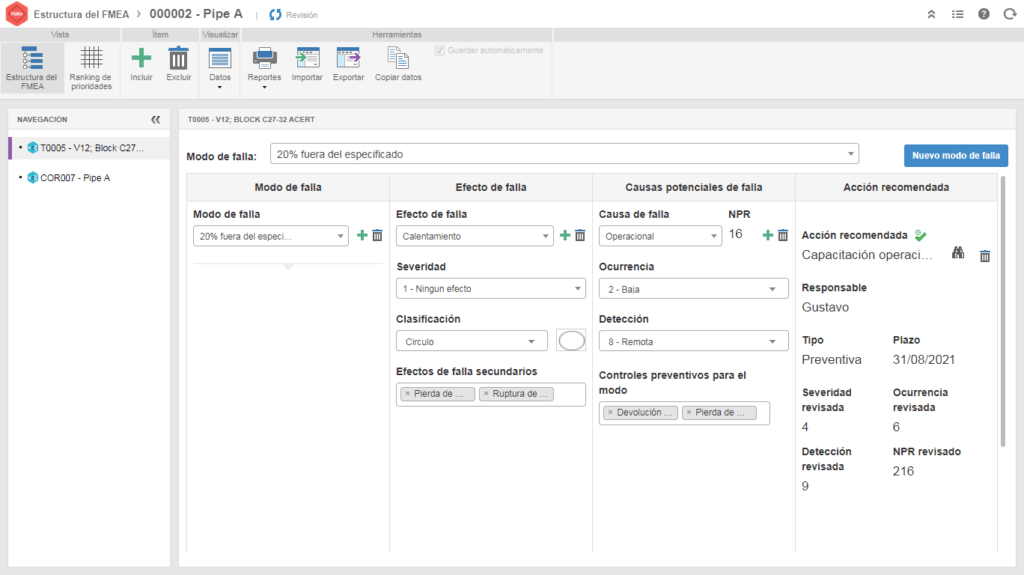Screen dimensions: 1024x575
Task: Click the Circulo classification symbol swatch
Action: click(x=571, y=341)
